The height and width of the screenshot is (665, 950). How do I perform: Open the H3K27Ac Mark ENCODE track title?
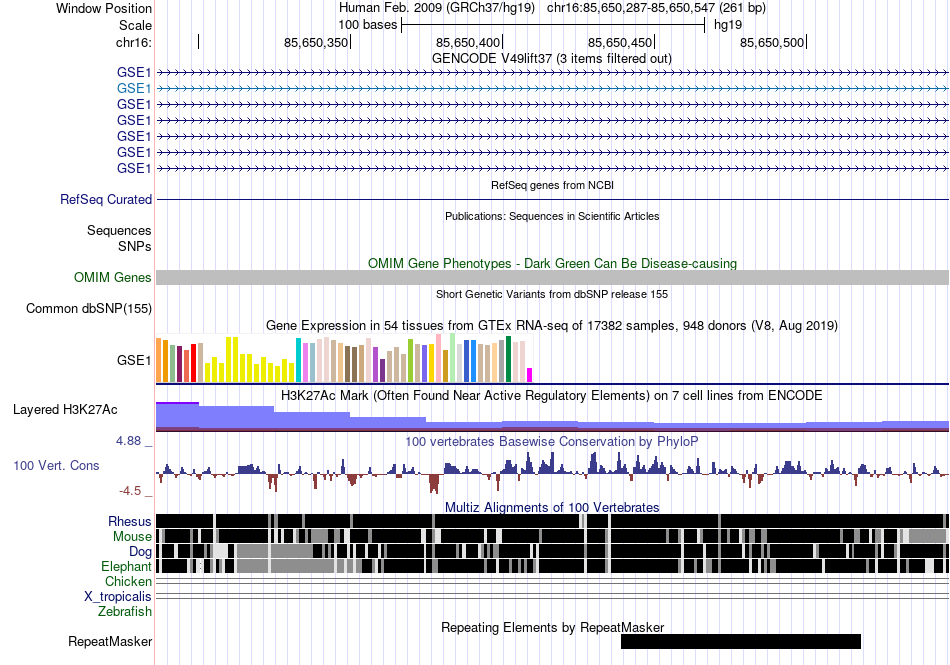point(552,395)
